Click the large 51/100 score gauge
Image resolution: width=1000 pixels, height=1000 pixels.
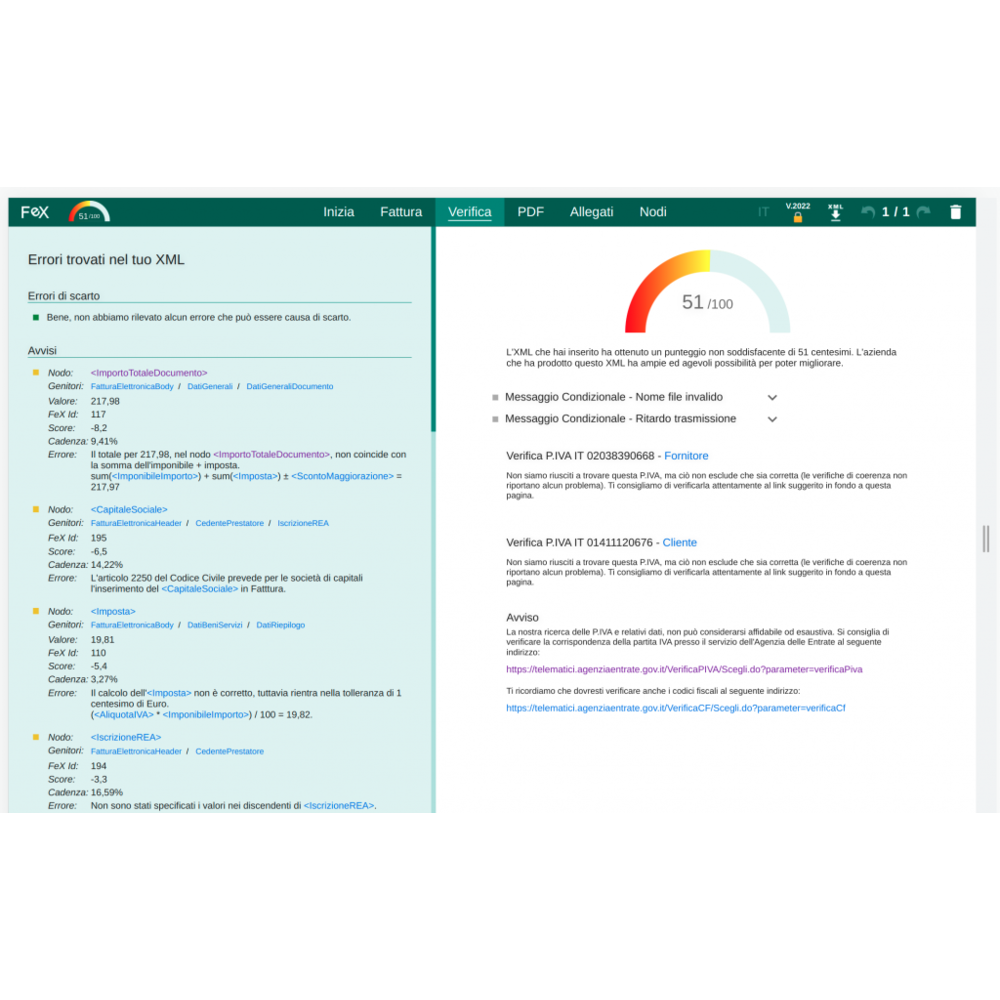pyautogui.click(x=707, y=293)
